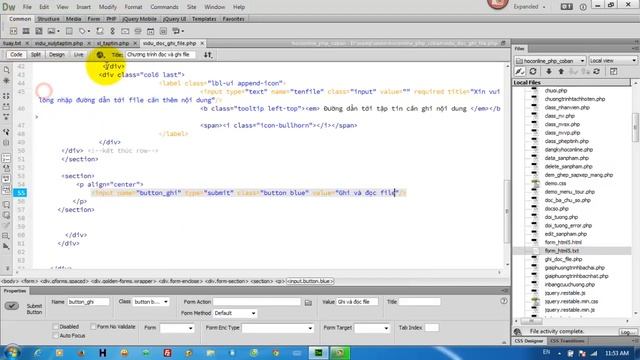Click the Div insert icon in Common toolbar
The height and width of the screenshot is (360, 640).
tap(13, 31)
